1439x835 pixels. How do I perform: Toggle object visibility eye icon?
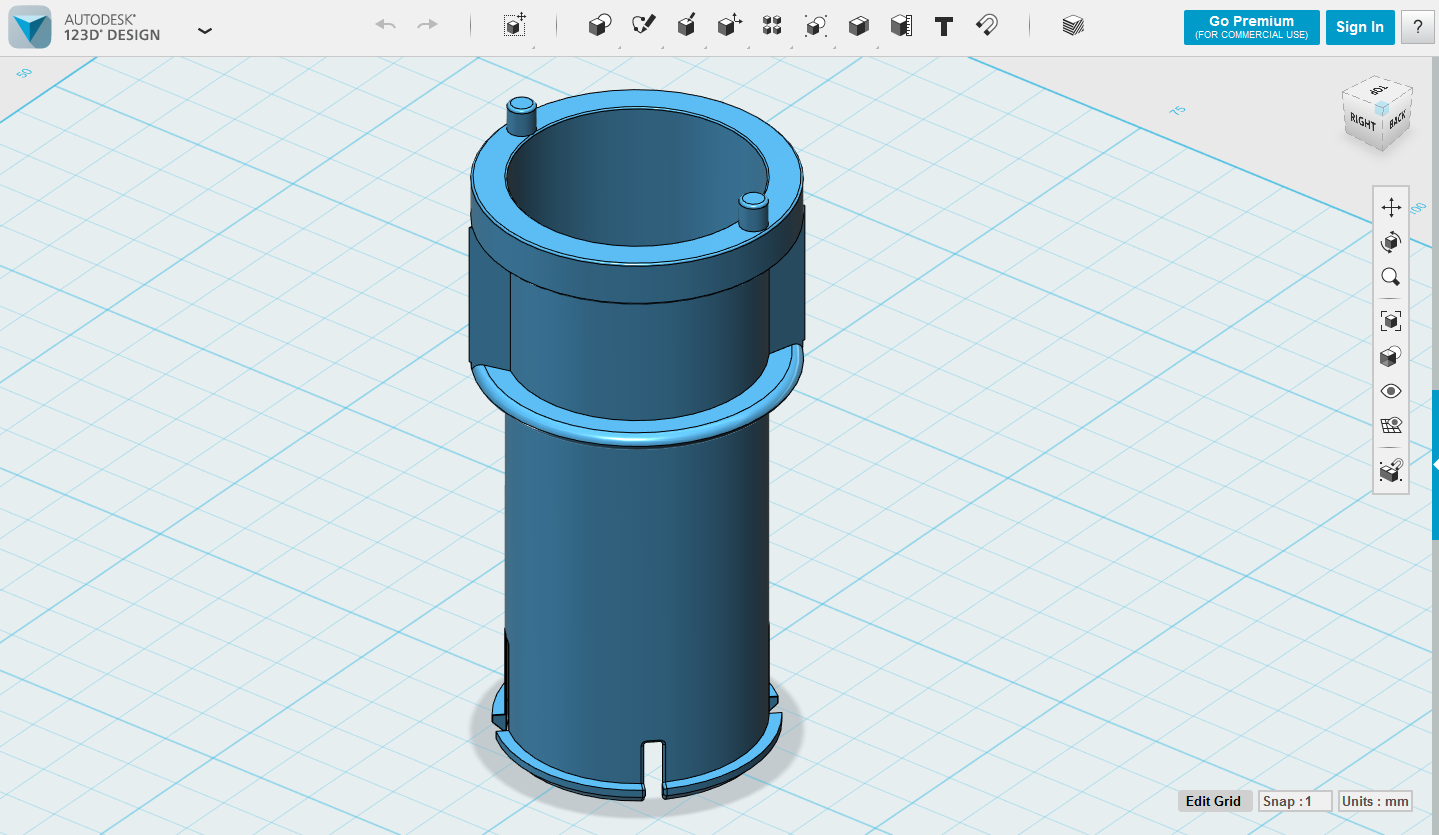tap(1390, 391)
